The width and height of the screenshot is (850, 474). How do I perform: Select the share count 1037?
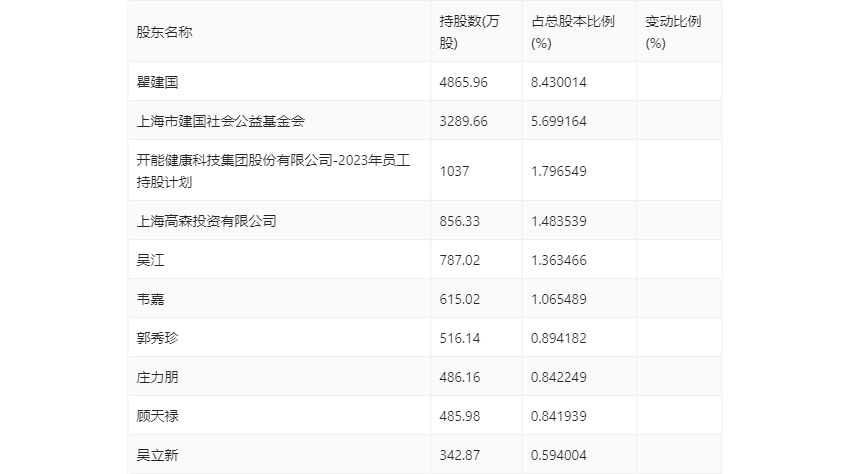(454, 171)
